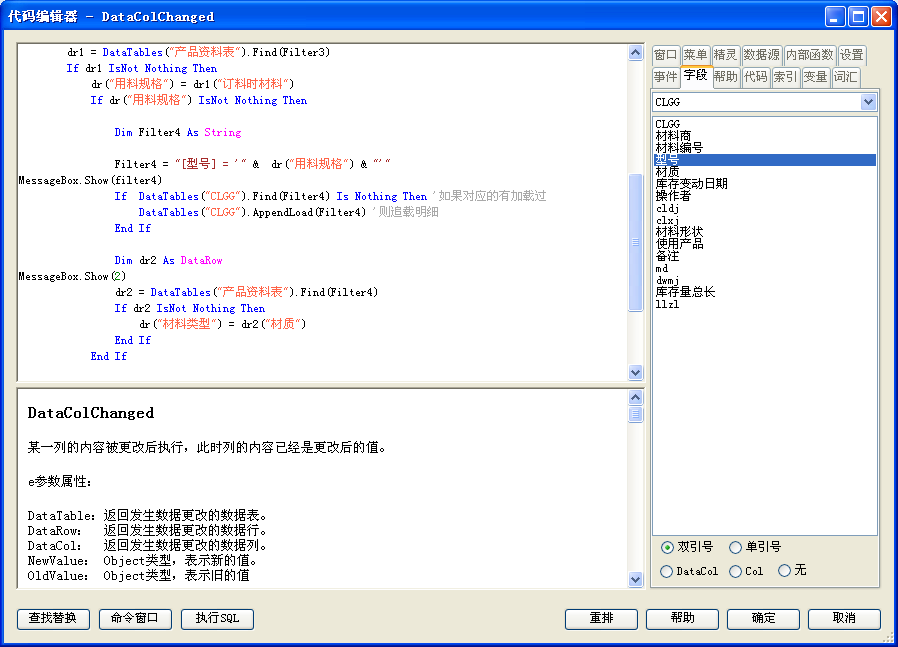The image size is (898, 647).
Task: Select the 单引号 radio button
Action: point(735,547)
